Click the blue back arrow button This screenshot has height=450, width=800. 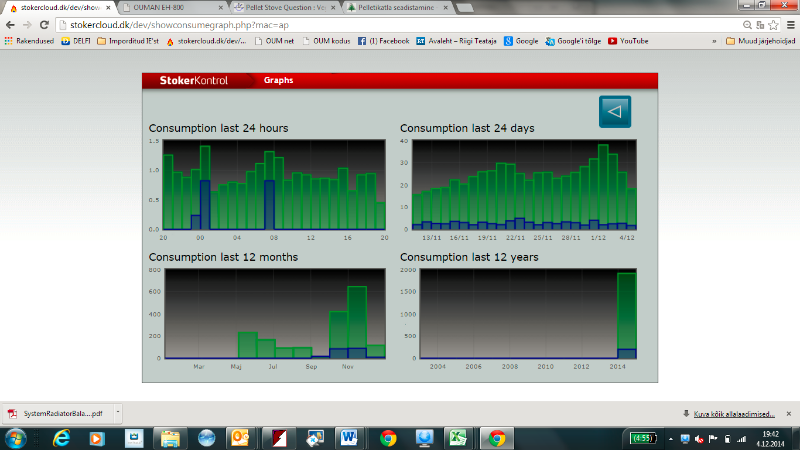(614, 111)
